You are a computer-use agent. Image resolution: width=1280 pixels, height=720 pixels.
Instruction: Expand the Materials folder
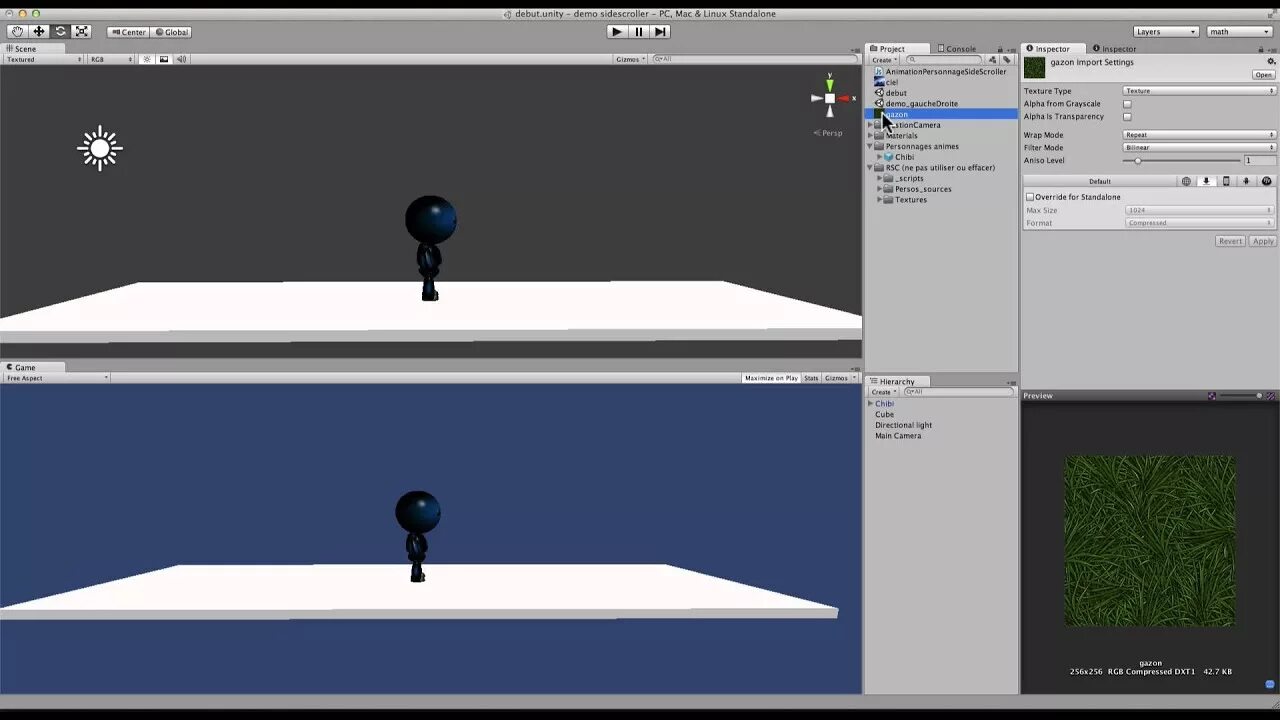(870, 136)
